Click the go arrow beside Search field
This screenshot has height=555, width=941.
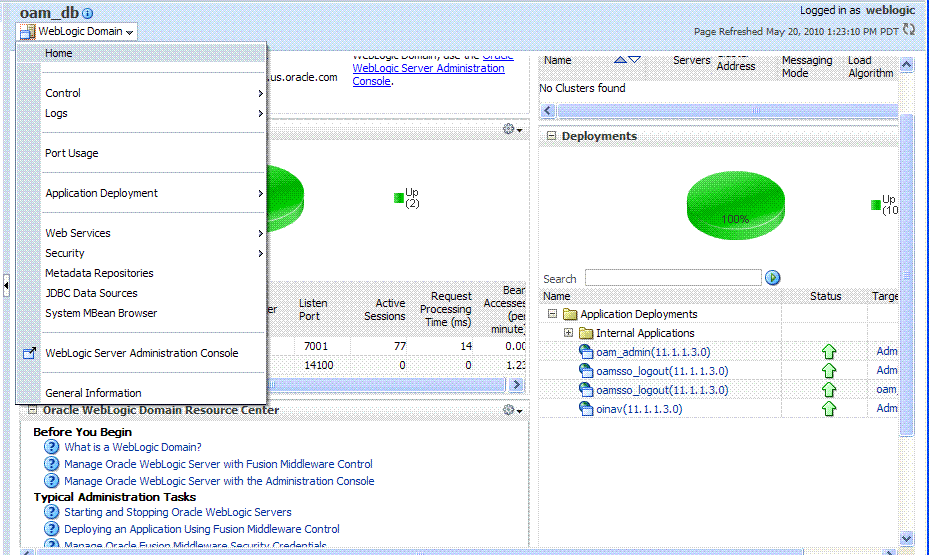click(x=772, y=278)
